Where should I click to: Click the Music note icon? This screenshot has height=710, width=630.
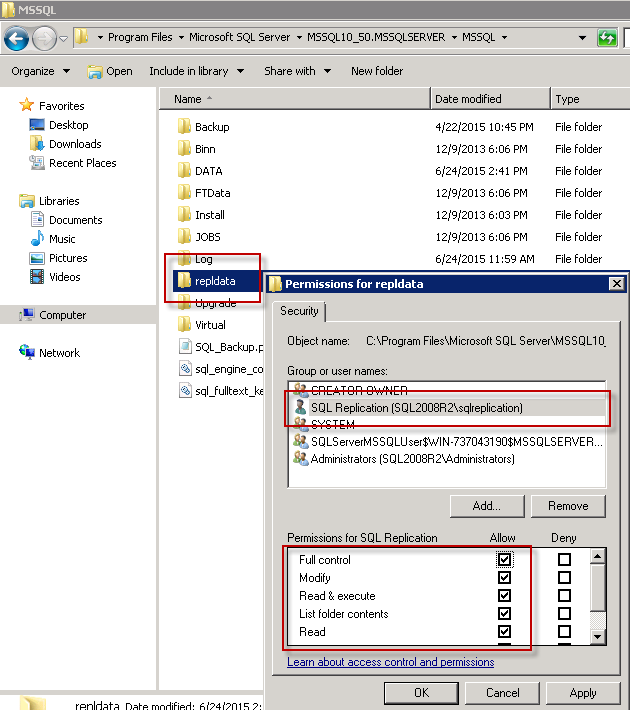pos(37,238)
